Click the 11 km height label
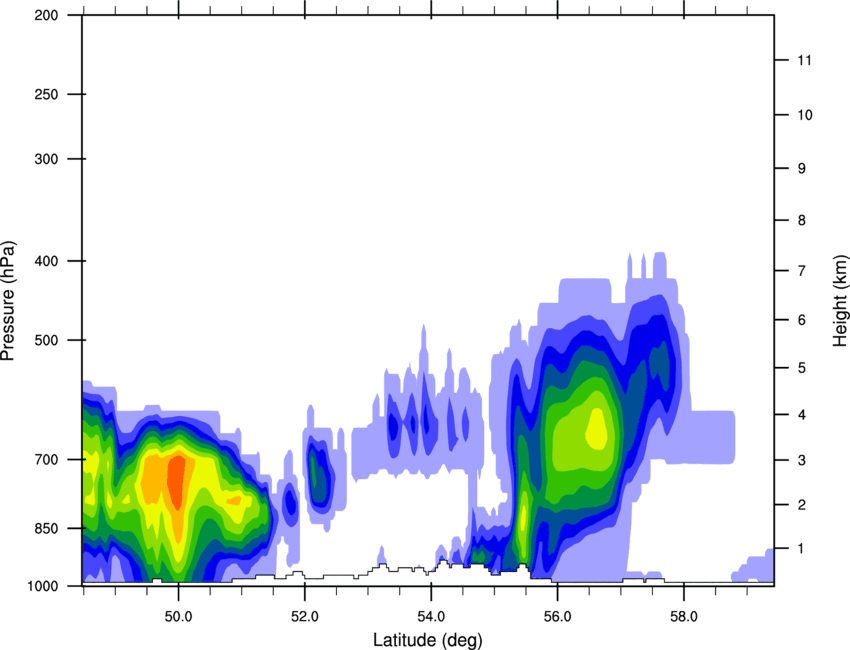Viewport: 850px width, 650px height. coord(804,60)
